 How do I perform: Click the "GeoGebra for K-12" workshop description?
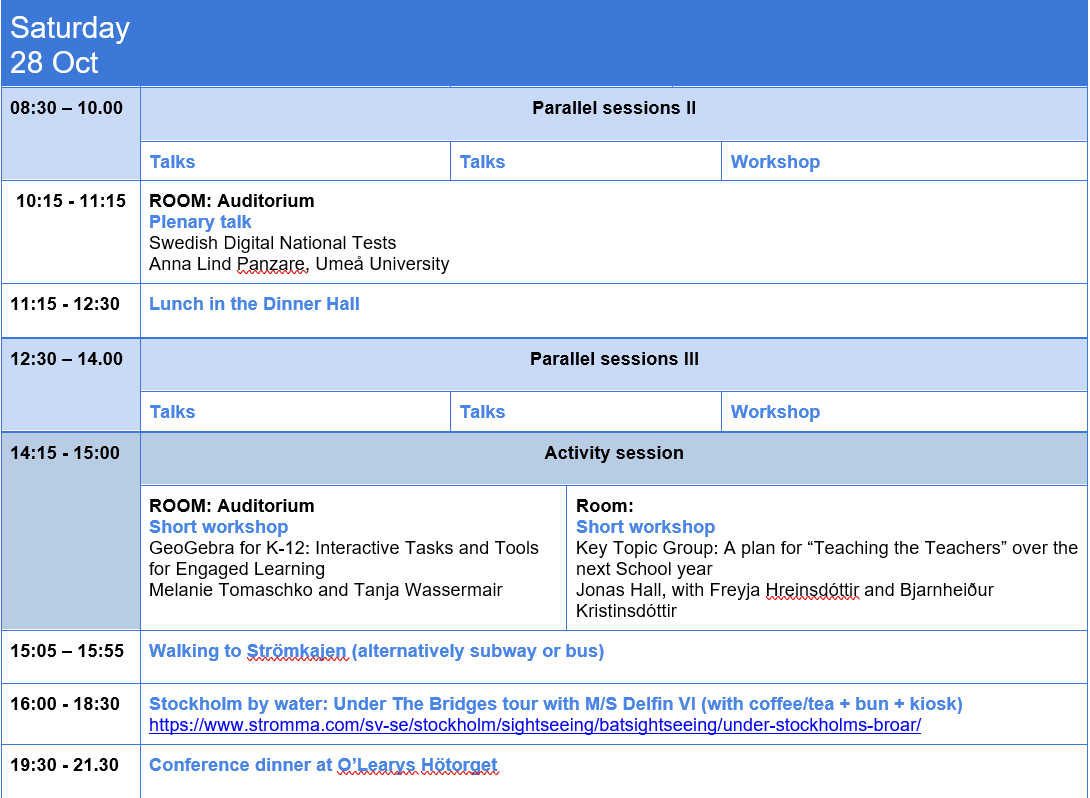tap(343, 558)
